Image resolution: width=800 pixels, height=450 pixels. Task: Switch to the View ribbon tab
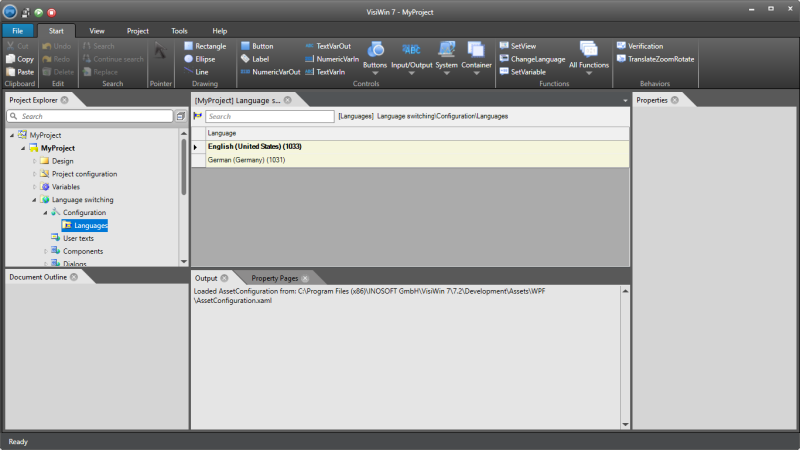(x=97, y=31)
